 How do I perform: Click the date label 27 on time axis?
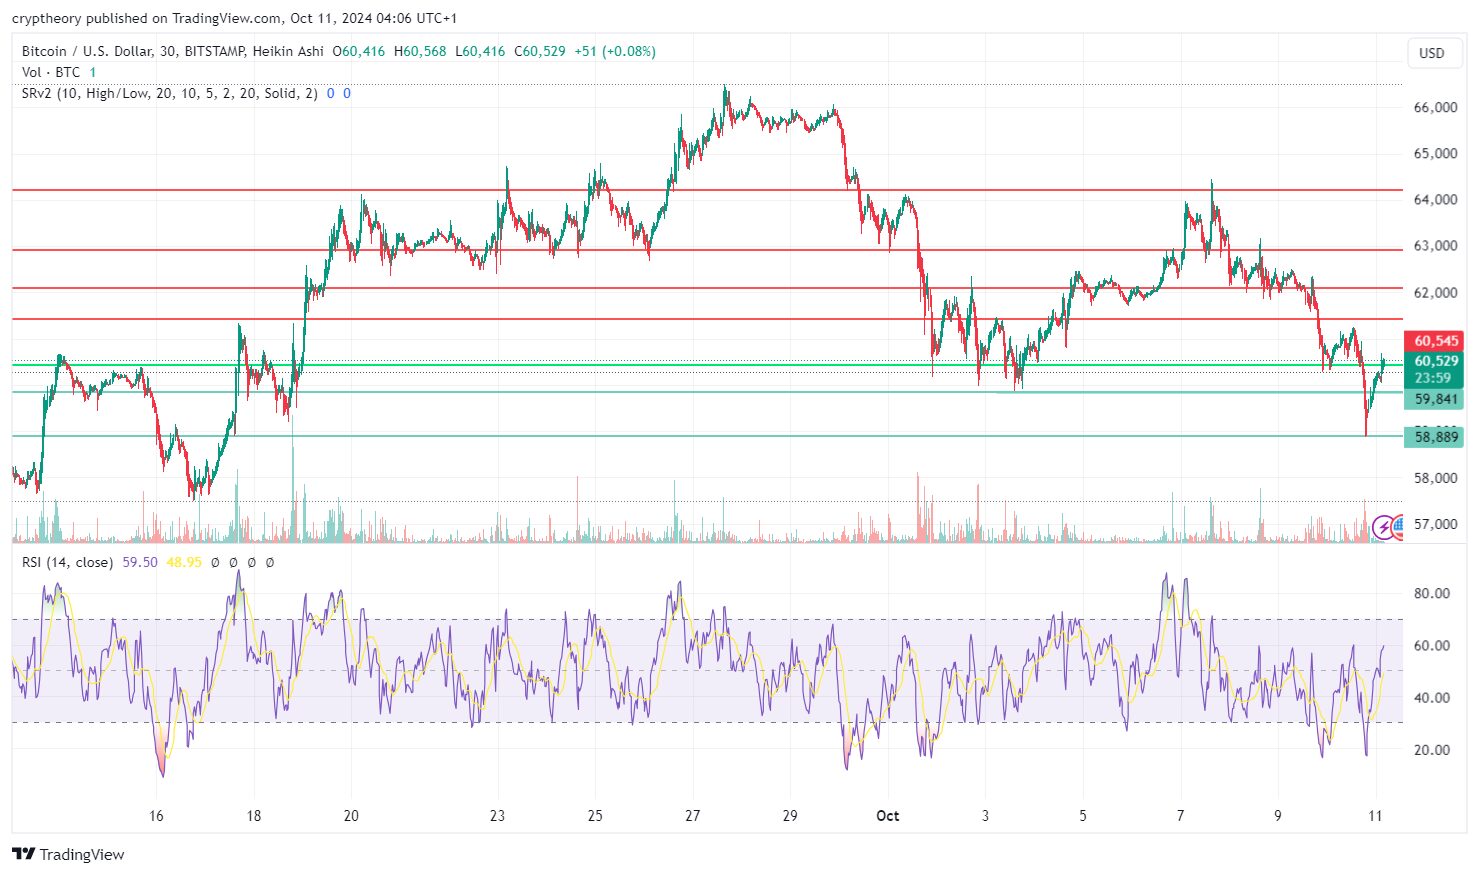(692, 816)
